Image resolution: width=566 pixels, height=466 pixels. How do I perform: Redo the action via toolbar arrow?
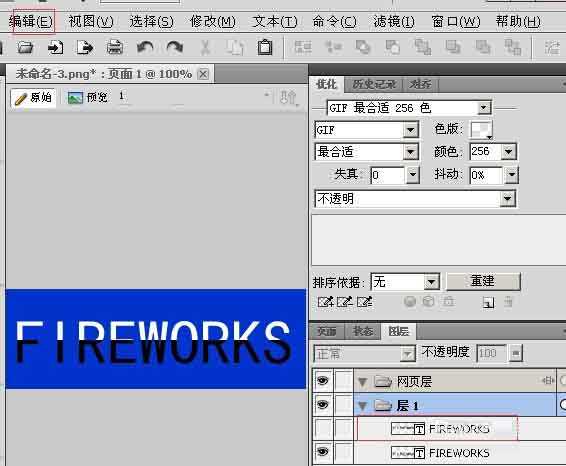pyautogui.click(x=175, y=48)
